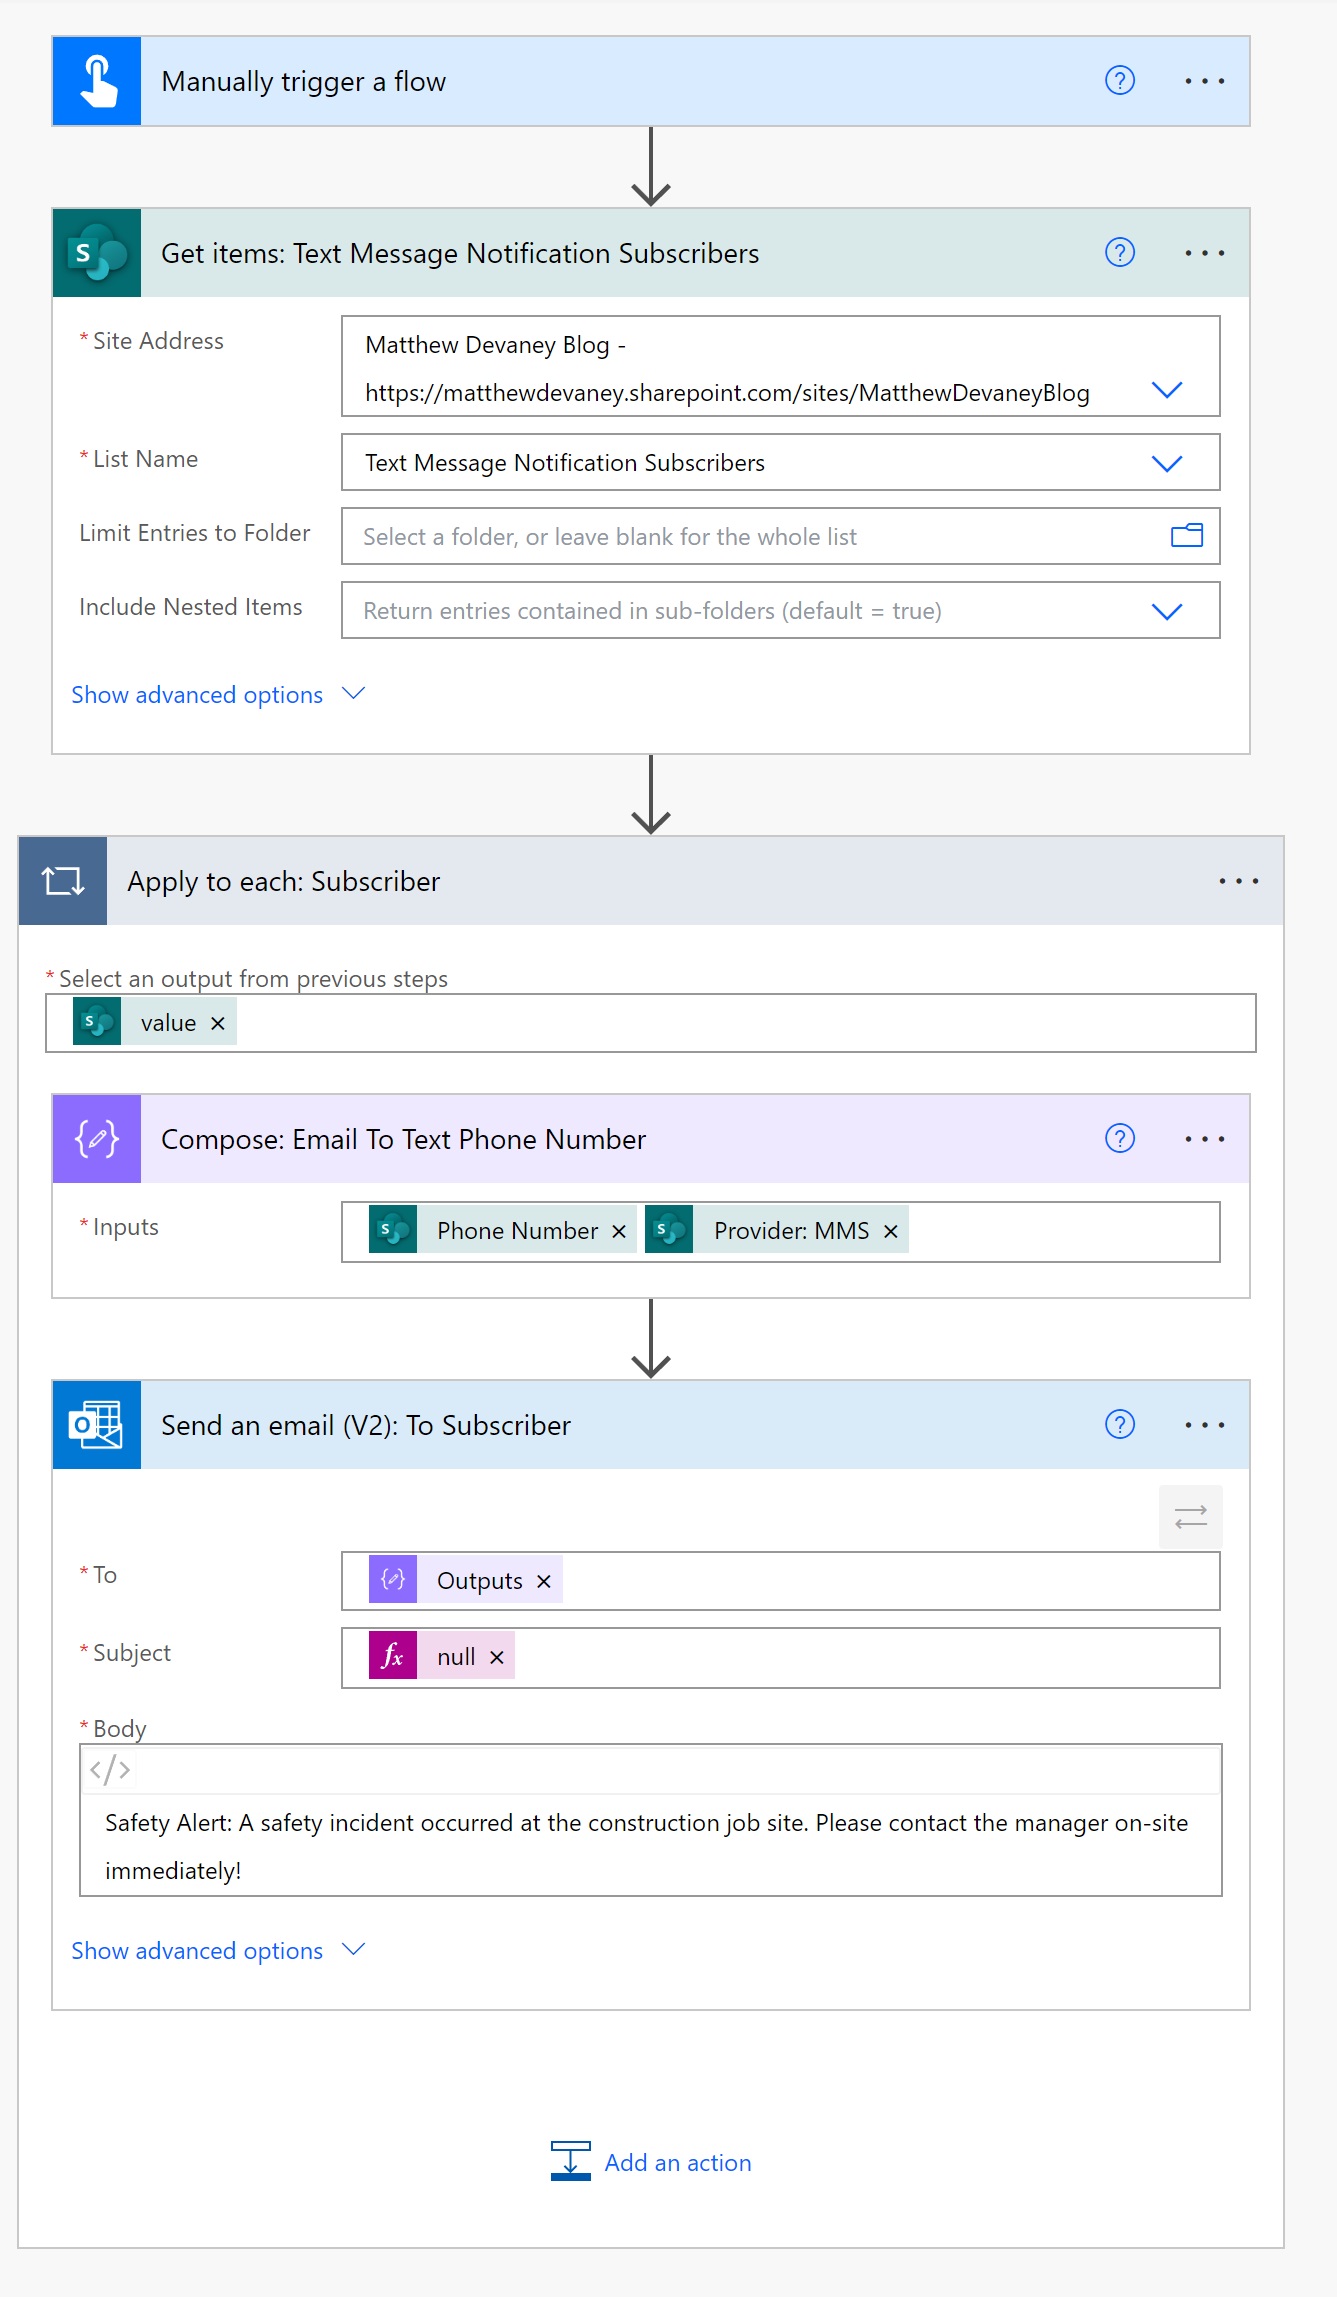Open the Get items action's three-dot menu

(x=1204, y=253)
